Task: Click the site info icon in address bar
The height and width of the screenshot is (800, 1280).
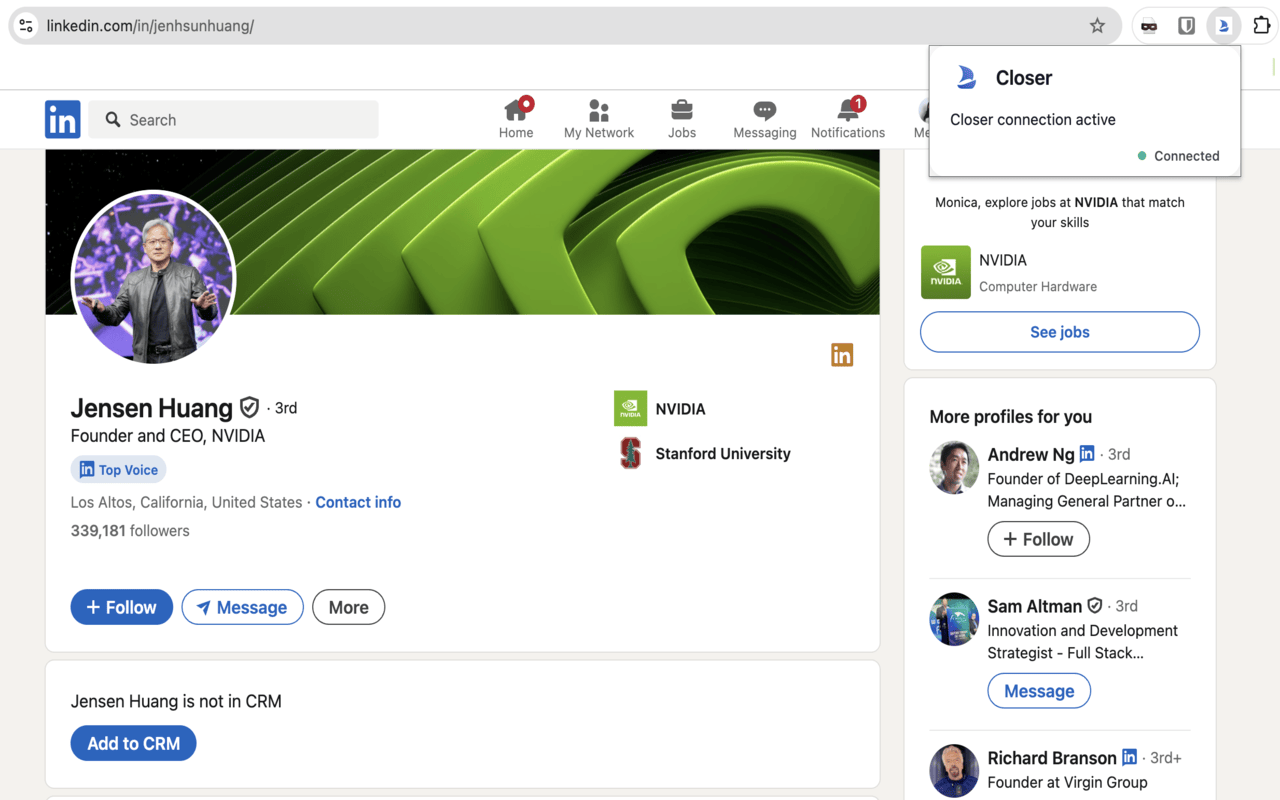Action: pos(27,26)
